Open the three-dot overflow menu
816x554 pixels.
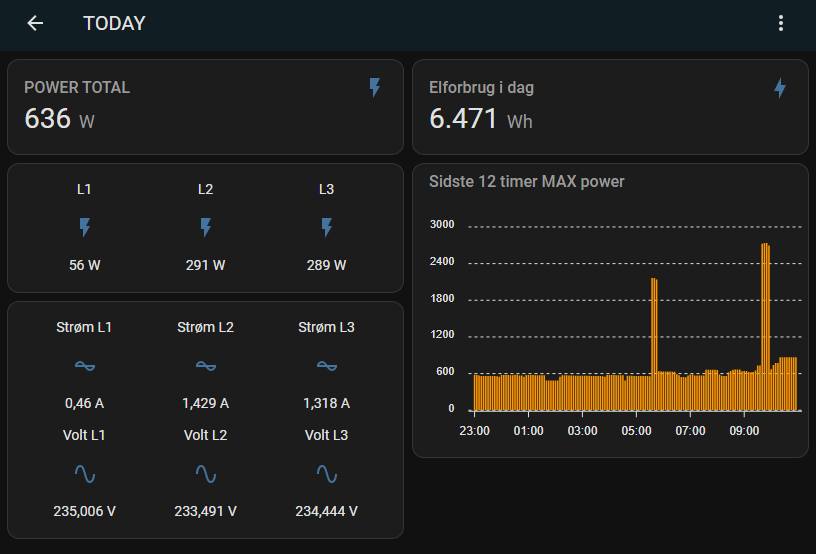(x=781, y=23)
